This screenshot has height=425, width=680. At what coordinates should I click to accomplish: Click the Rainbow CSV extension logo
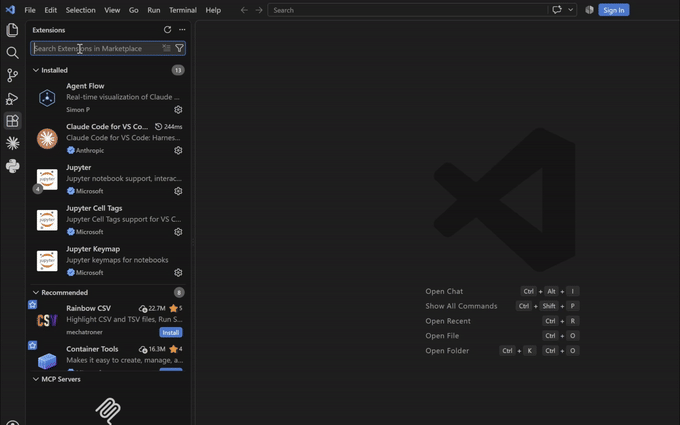tap(47, 320)
